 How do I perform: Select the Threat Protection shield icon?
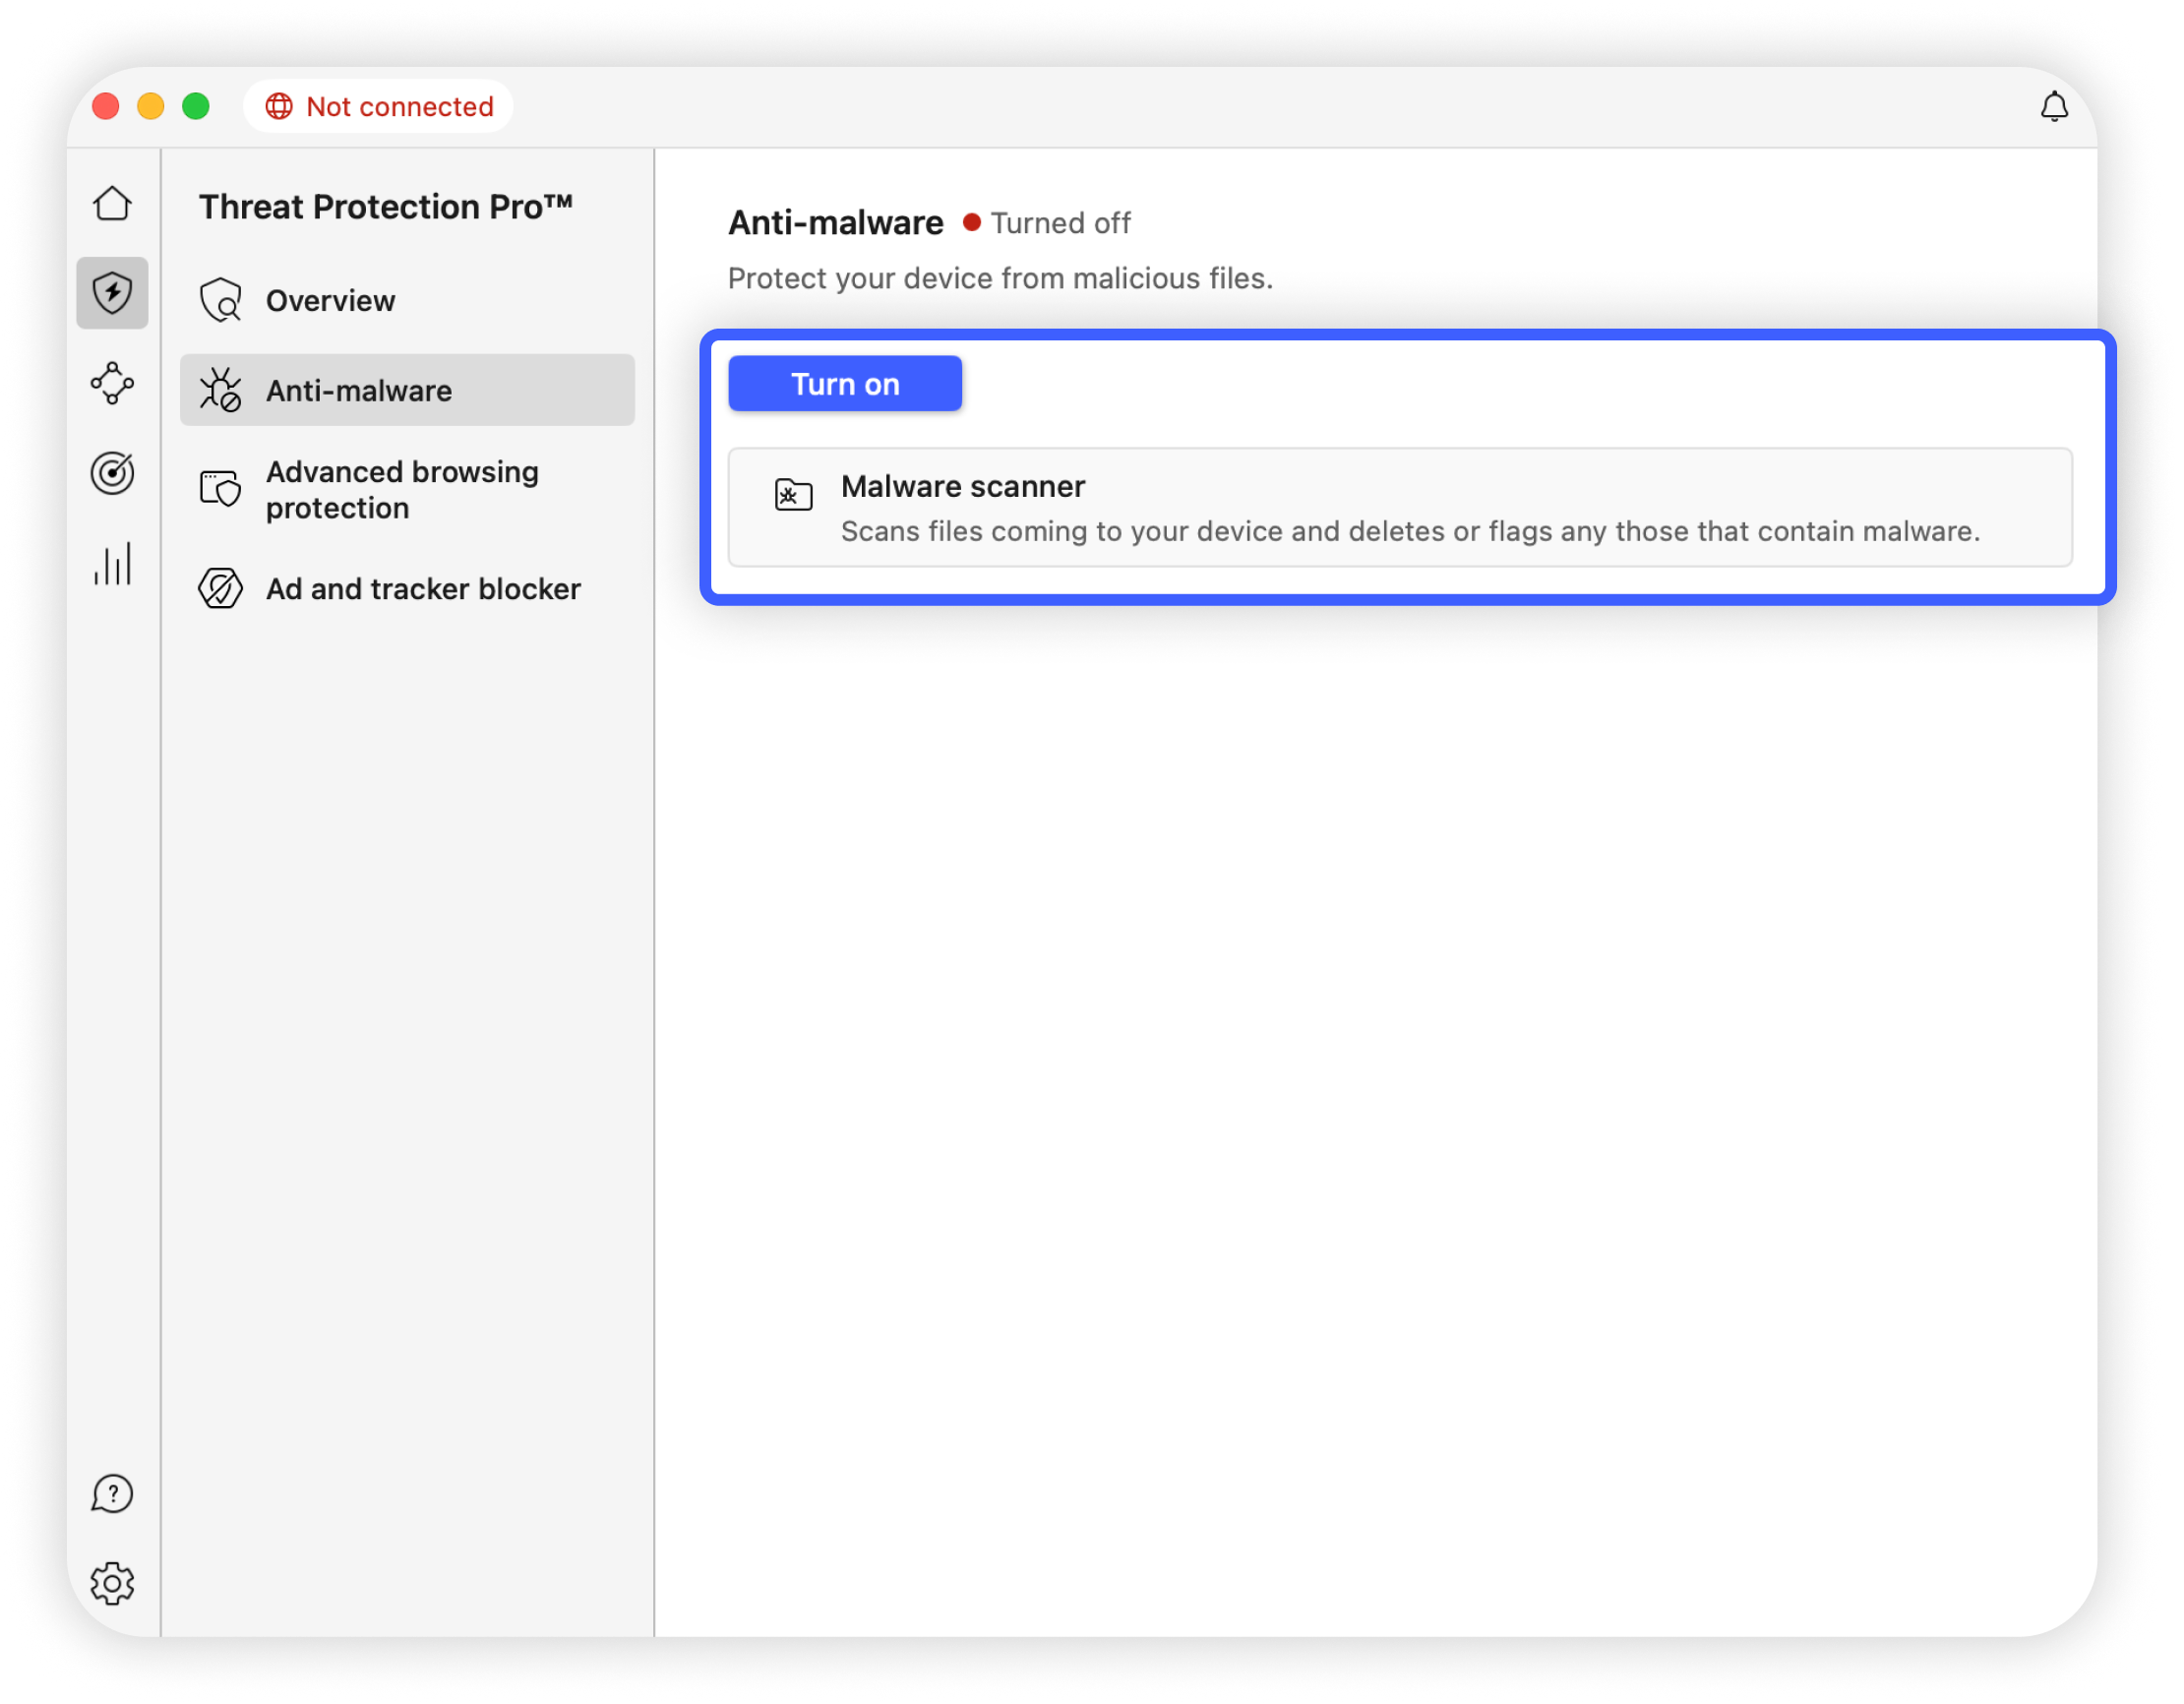point(112,293)
